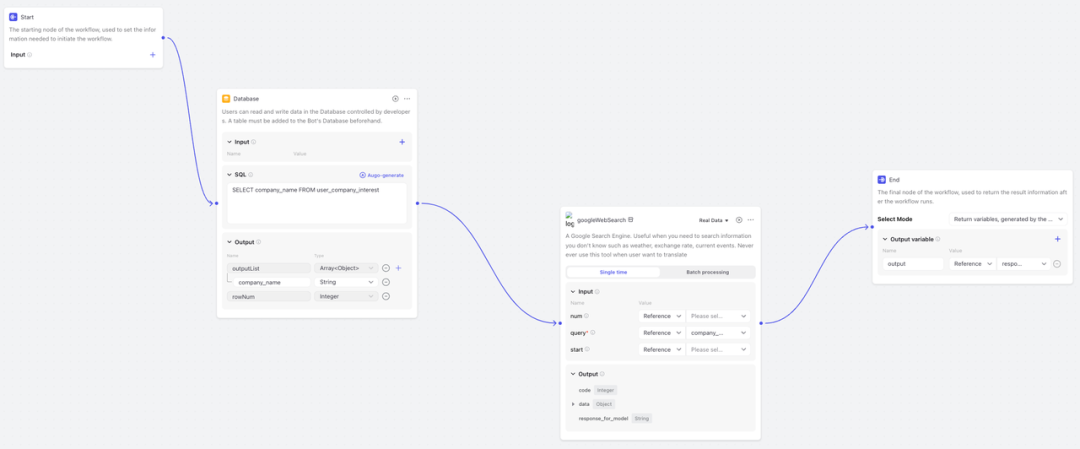
Task: Add a new Database input parameter
Action: click(x=402, y=142)
